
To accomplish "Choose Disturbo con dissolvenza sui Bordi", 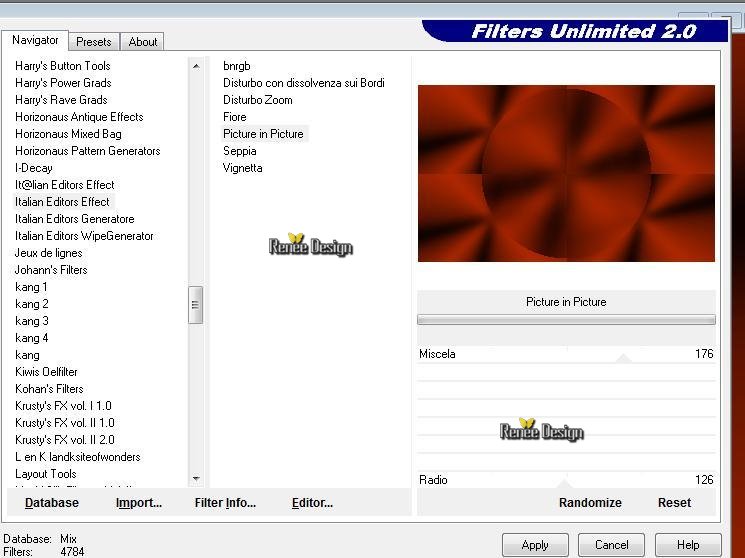I will 304,83.
